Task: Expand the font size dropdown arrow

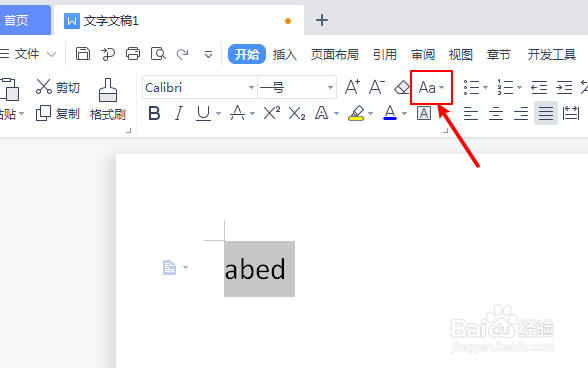Action: (x=330, y=87)
